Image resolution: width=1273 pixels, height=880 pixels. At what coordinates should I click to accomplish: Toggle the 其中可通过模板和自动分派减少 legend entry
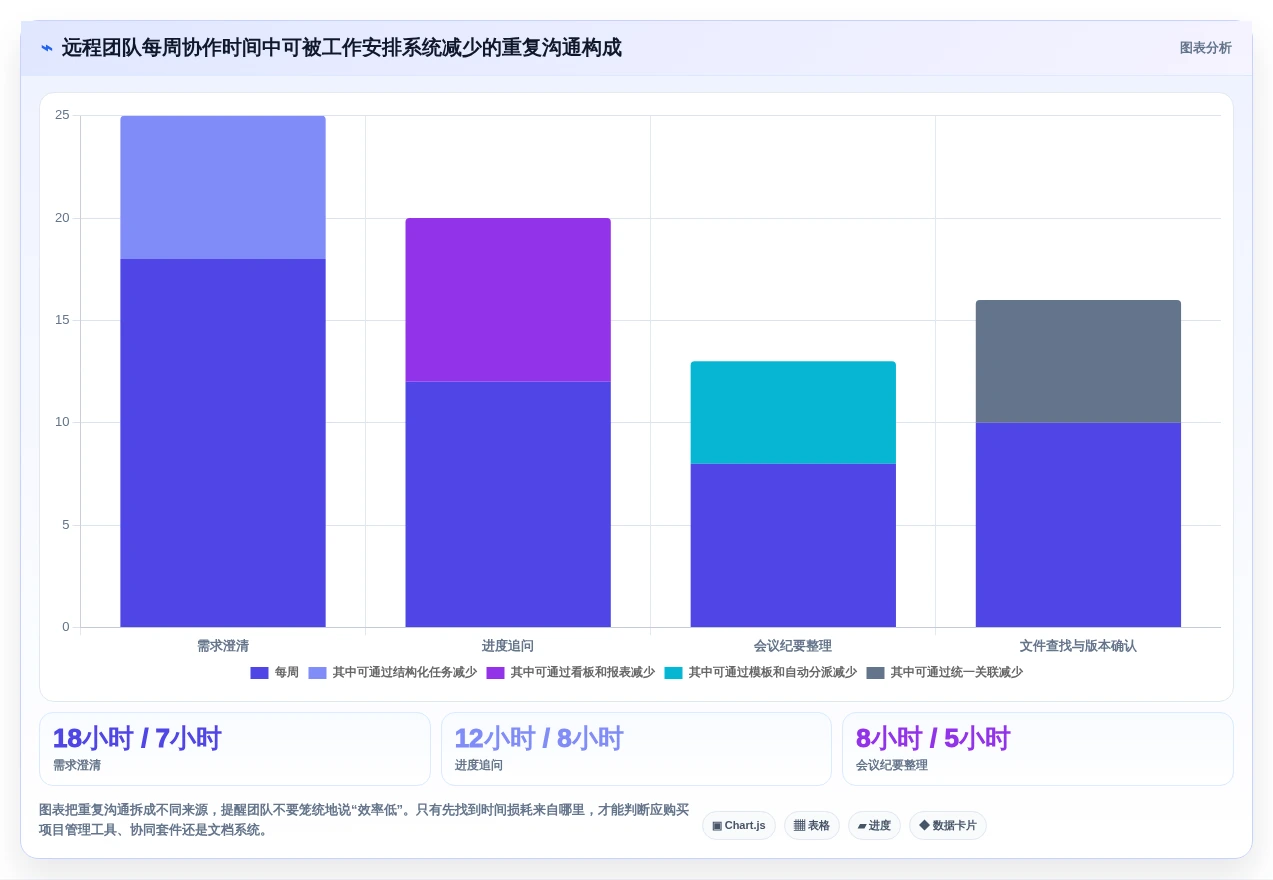coord(761,673)
